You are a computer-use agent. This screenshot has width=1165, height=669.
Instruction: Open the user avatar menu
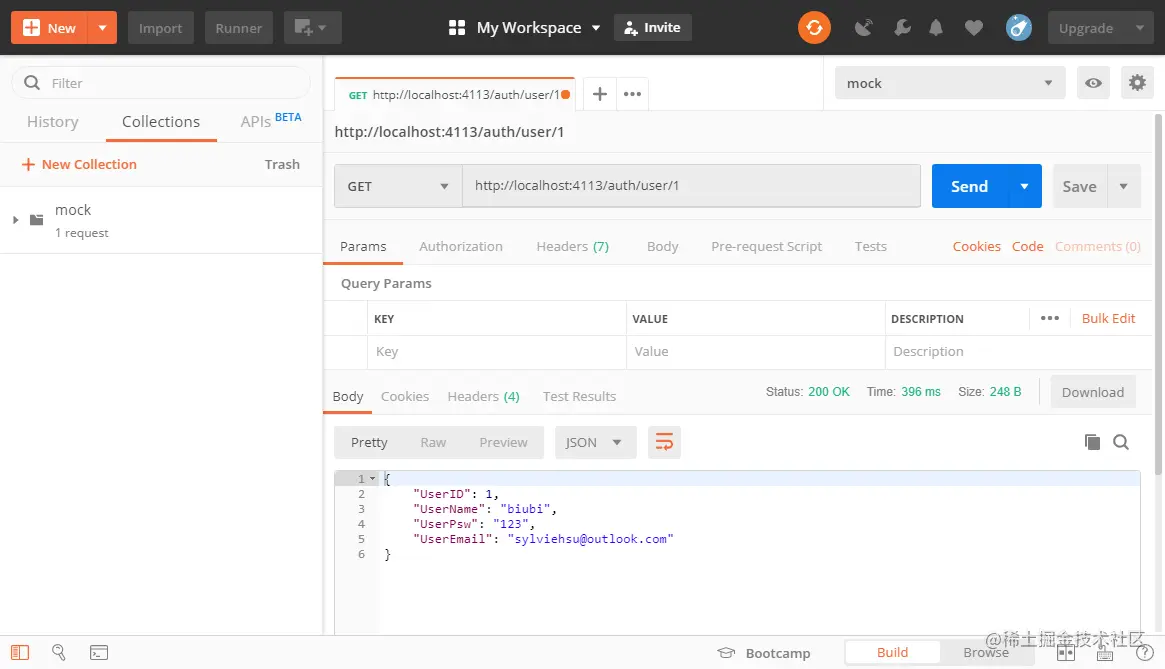pos(1019,28)
